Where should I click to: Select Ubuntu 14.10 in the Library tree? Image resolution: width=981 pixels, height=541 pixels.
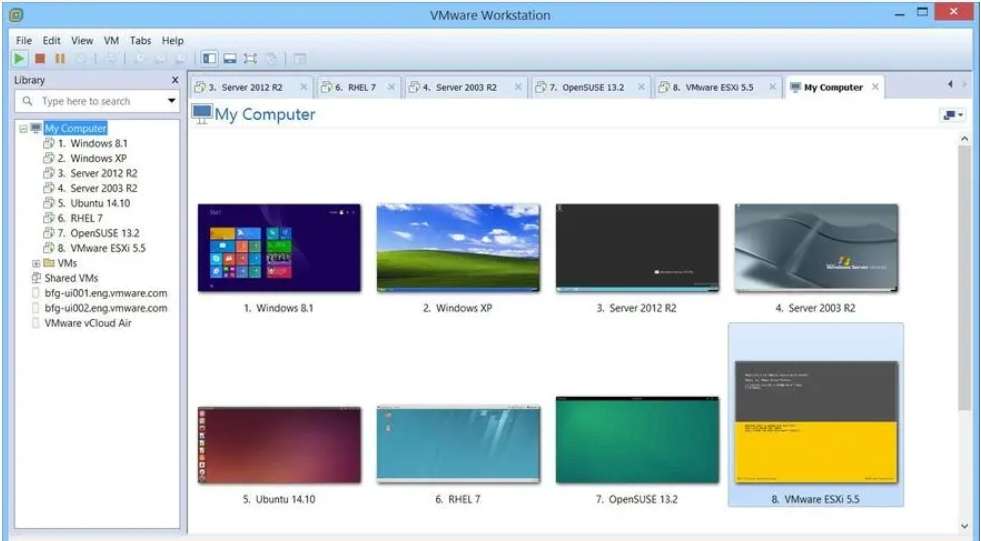click(x=100, y=203)
